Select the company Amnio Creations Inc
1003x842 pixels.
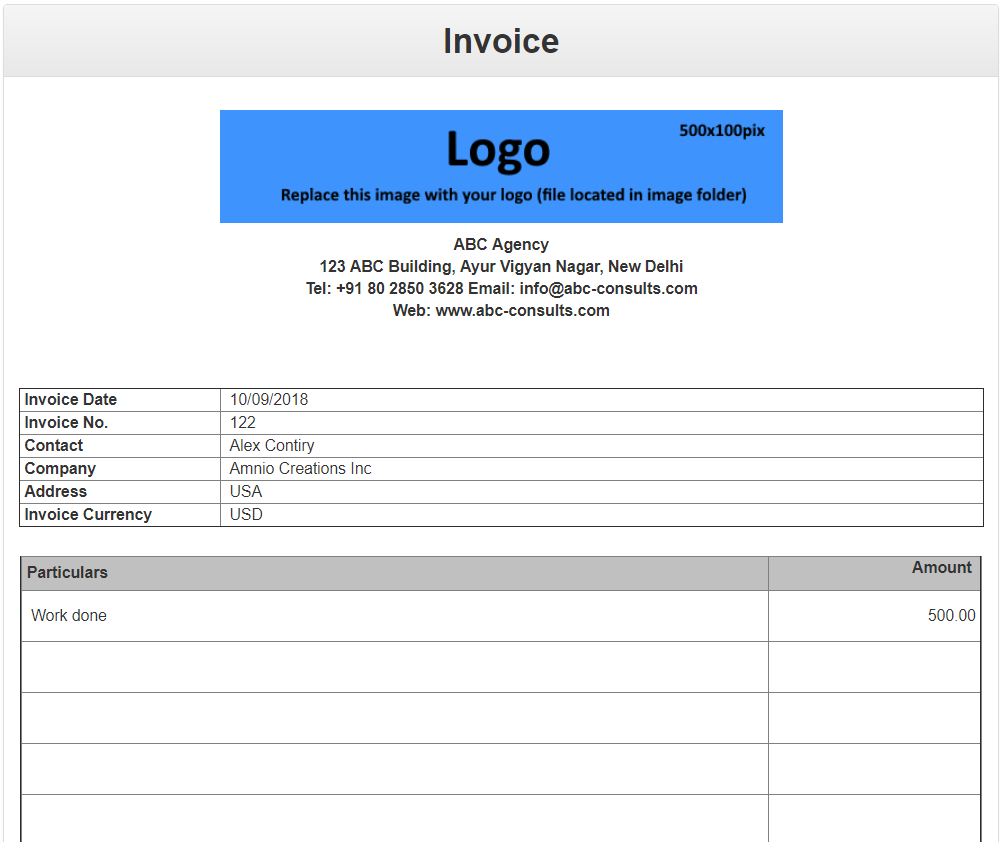(299, 468)
